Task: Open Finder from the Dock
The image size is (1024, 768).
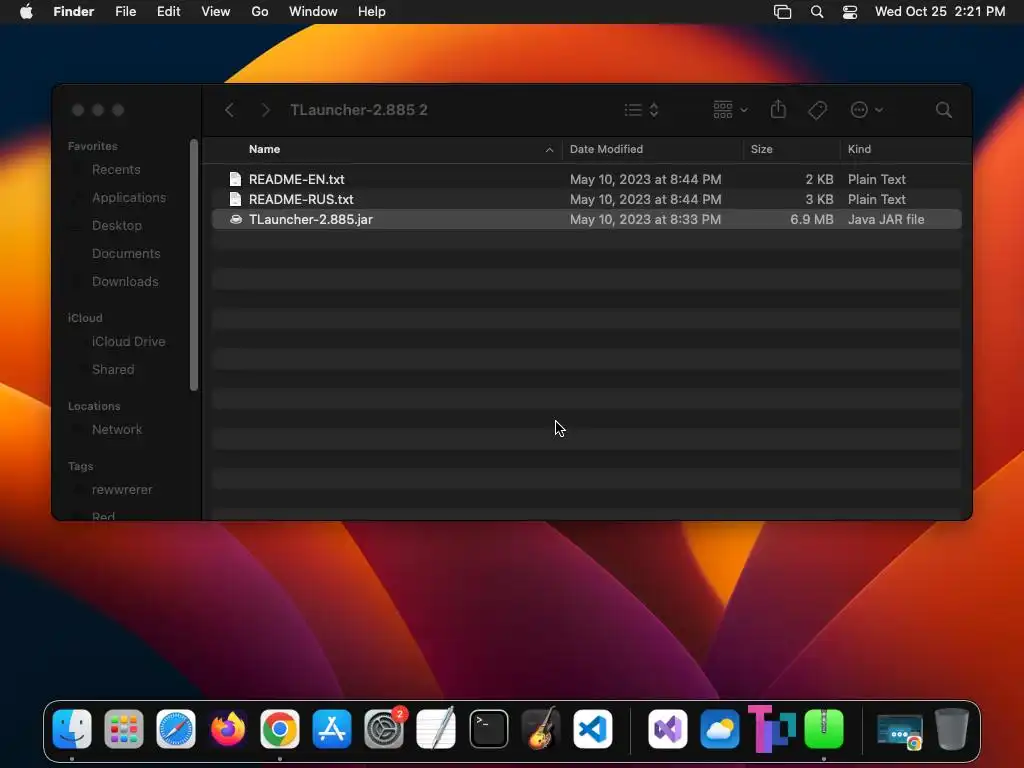Action: click(x=72, y=728)
